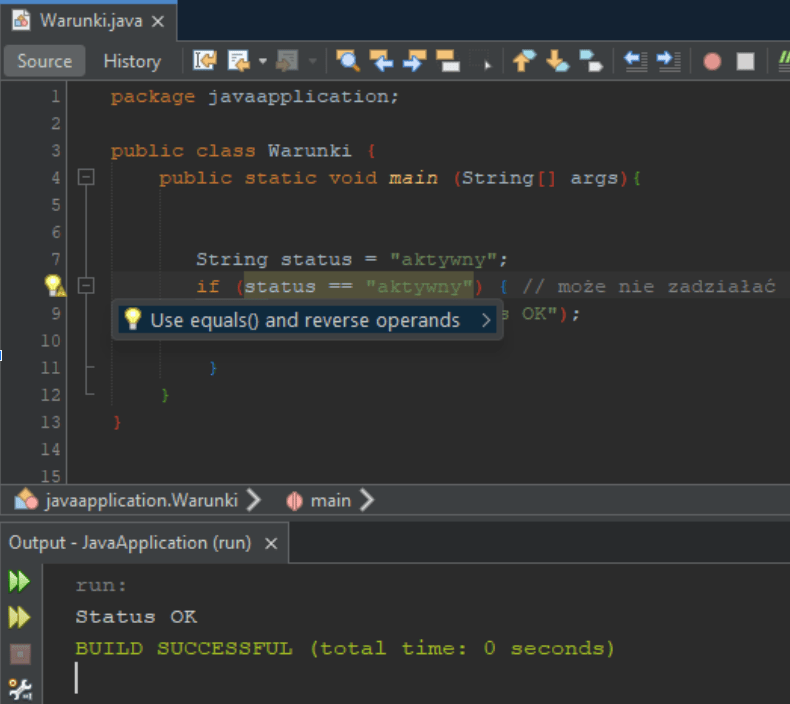Collapse the main method fold

[86, 178]
